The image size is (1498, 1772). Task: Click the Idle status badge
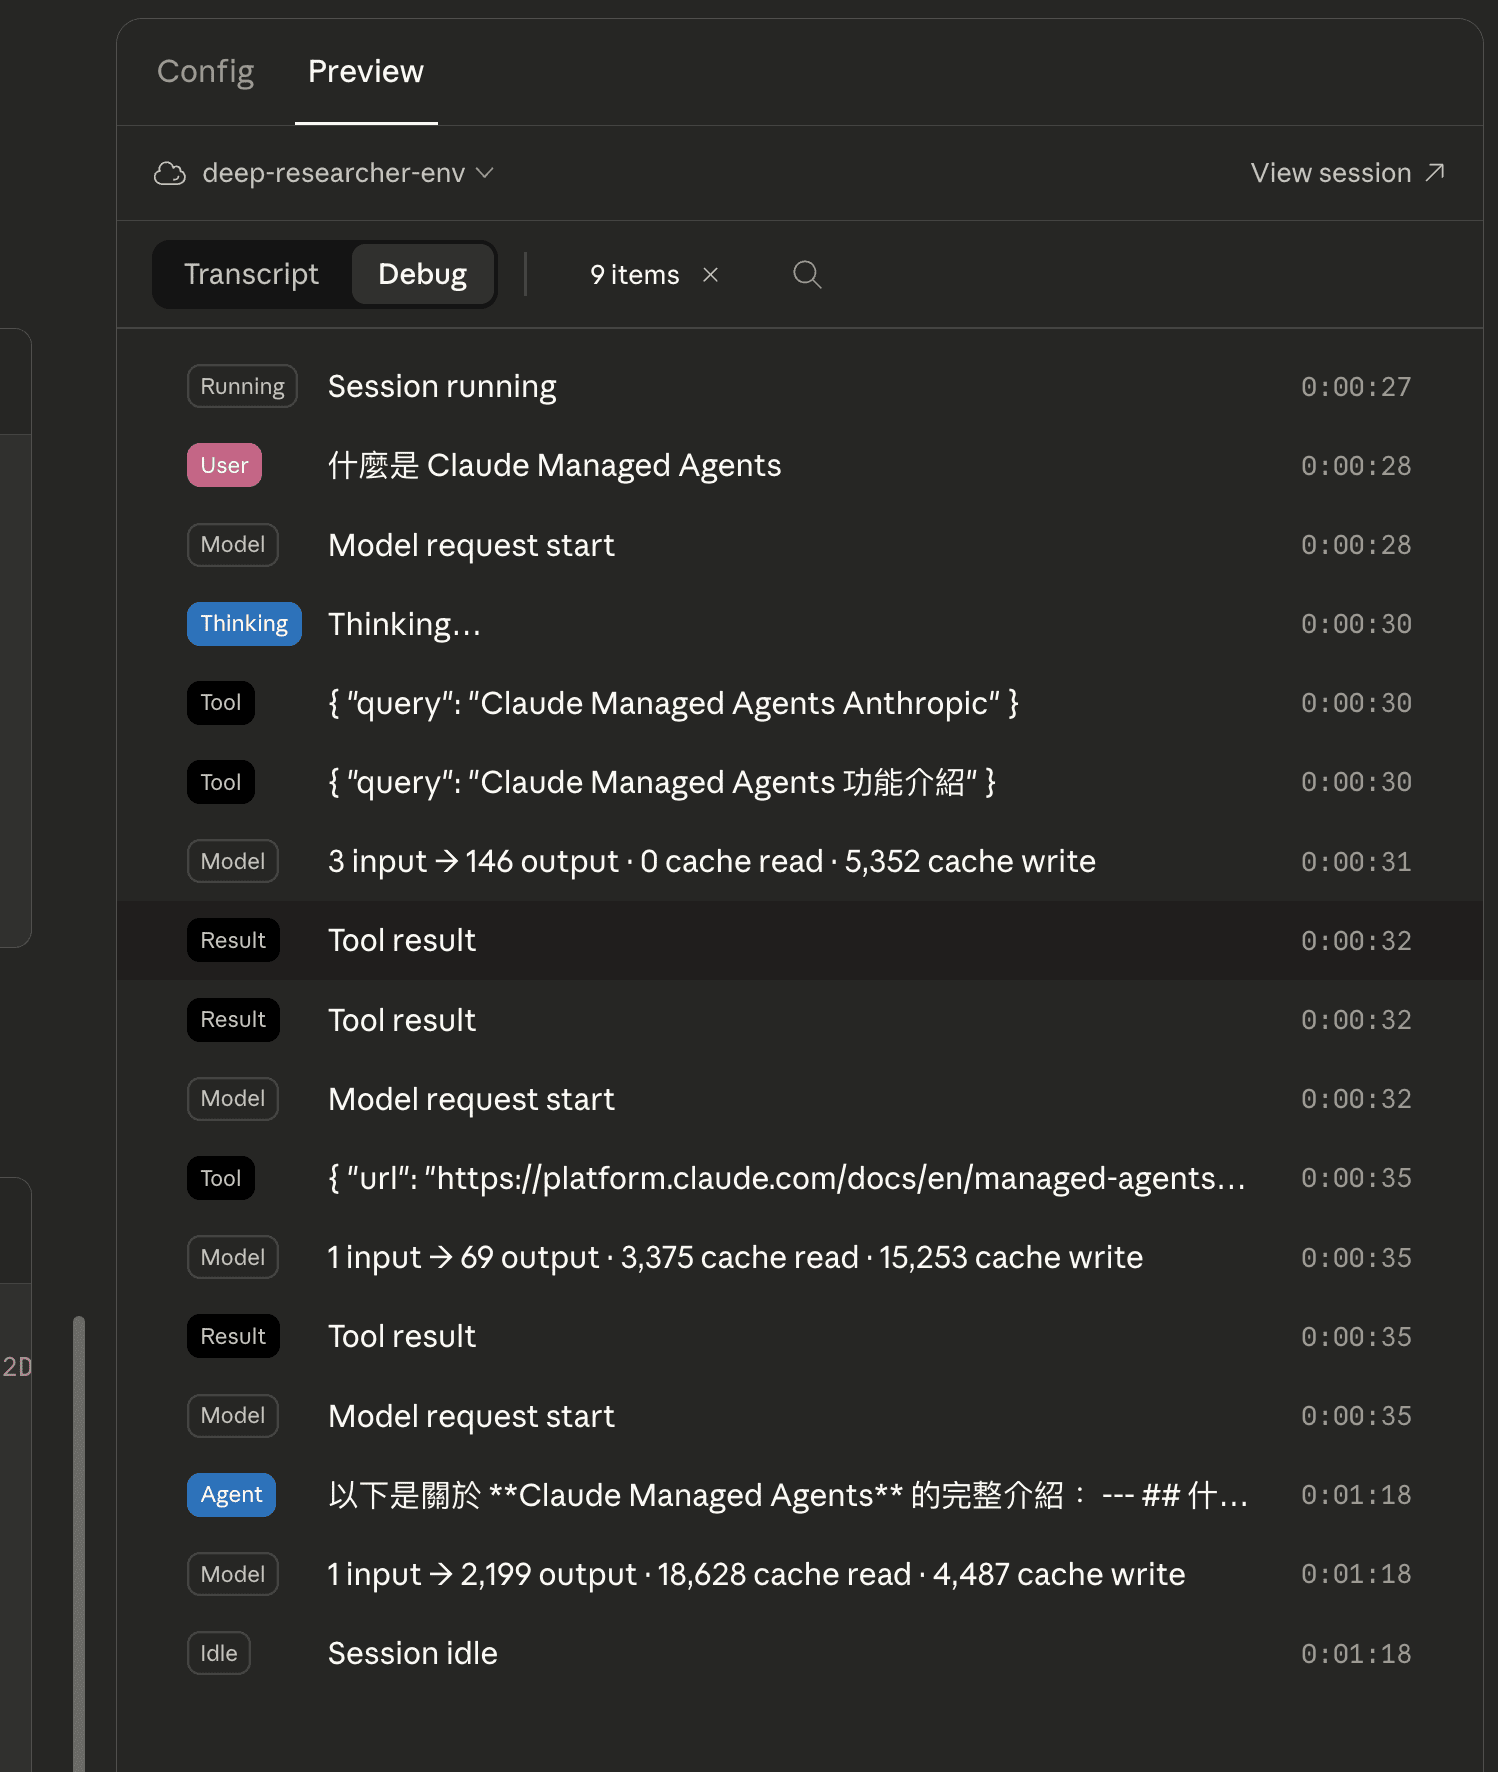point(218,1653)
